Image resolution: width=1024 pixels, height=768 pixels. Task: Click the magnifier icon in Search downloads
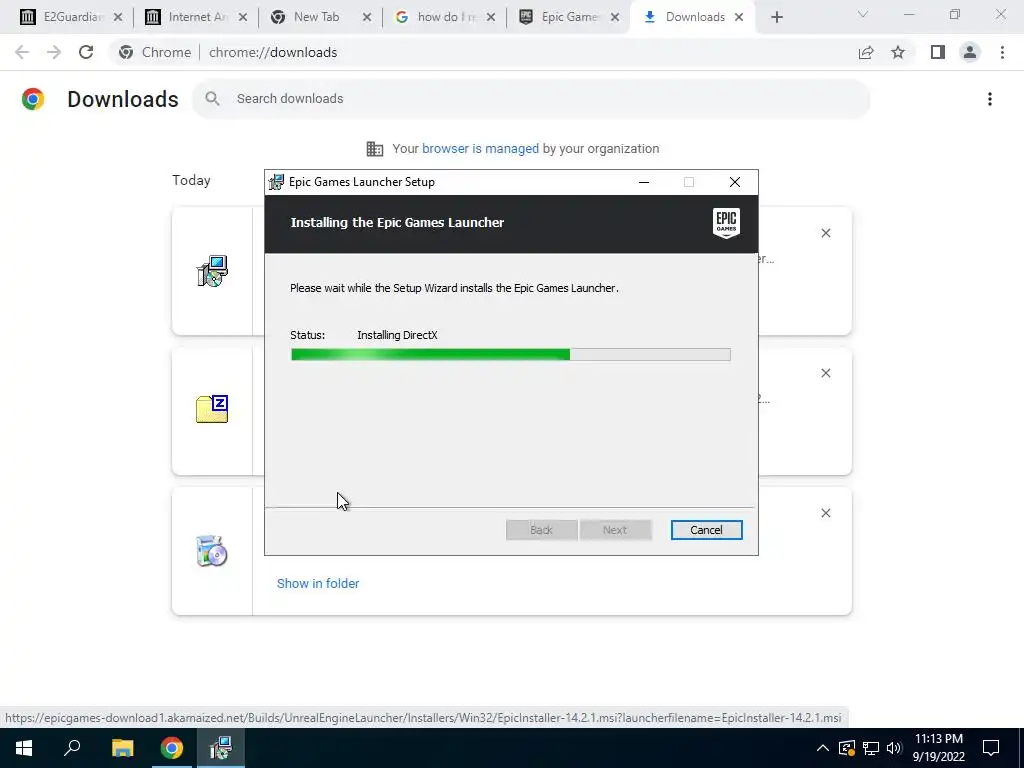tap(212, 99)
